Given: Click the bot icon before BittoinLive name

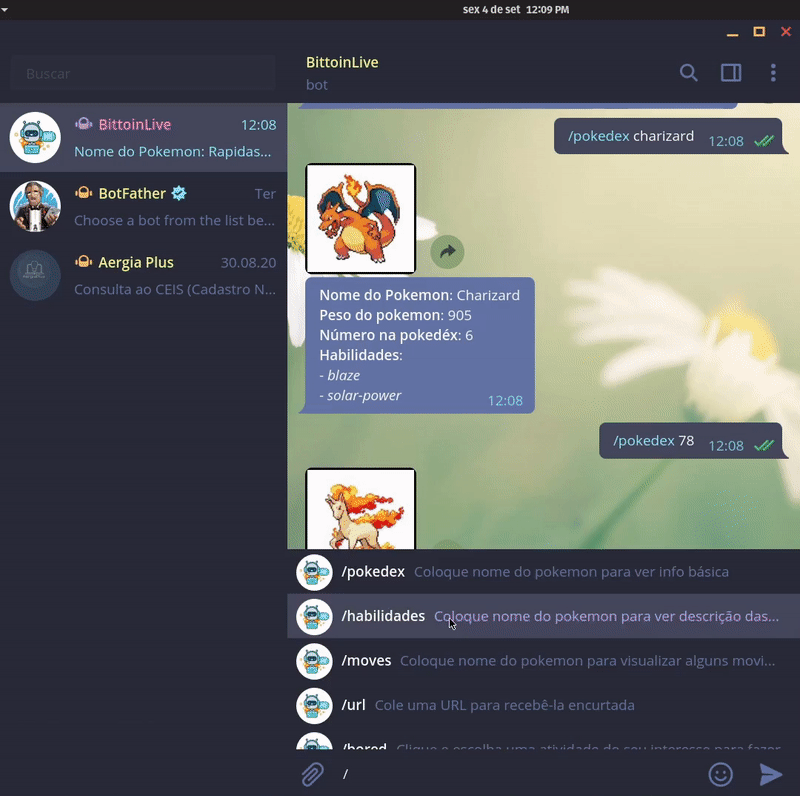Looking at the screenshot, I should pos(84,124).
